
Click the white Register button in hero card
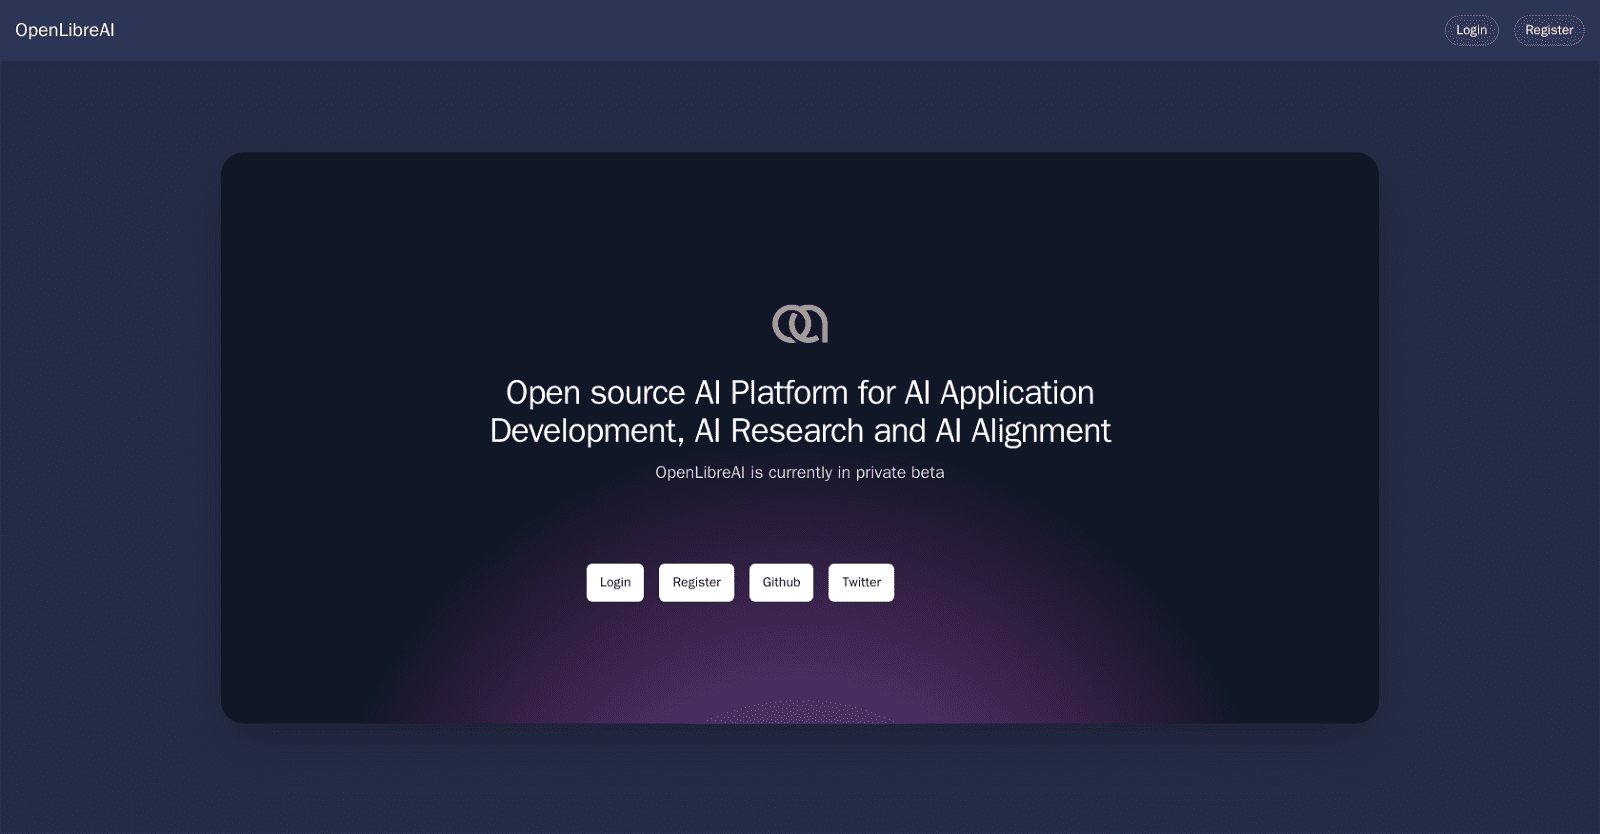point(696,582)
